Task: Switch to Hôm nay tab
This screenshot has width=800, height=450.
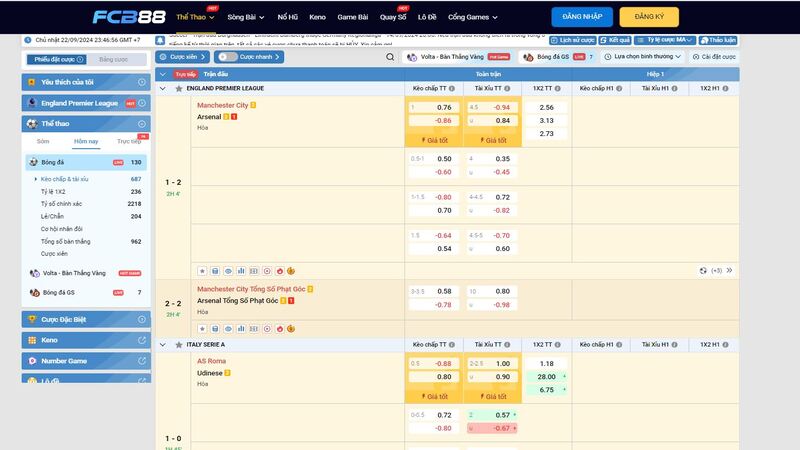Action: pyautogui.click(x=86, y=141)
